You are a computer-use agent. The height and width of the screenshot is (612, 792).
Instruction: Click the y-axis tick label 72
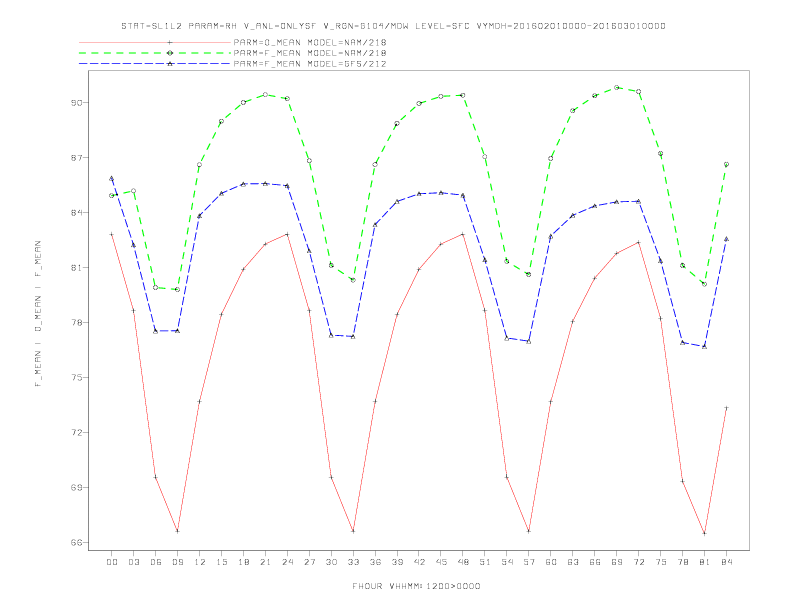(x=76, y=433)
